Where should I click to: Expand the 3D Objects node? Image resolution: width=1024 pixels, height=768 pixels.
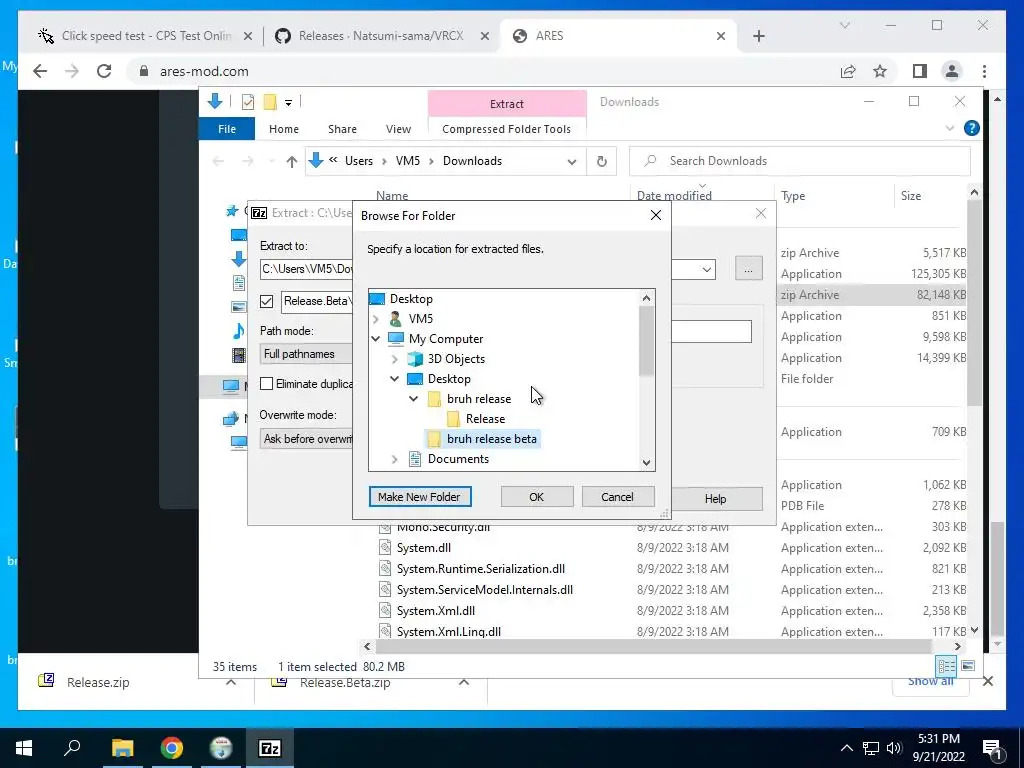394,359
